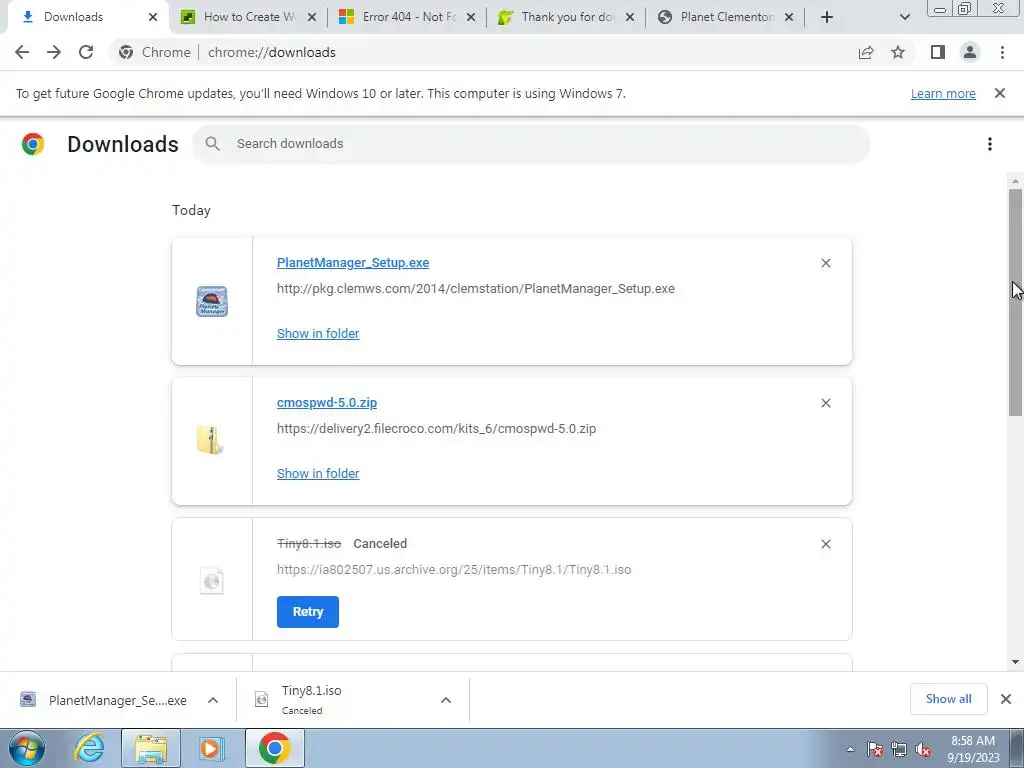Open the cmospwd-5.0.zip file link
Viewport: 1024px width, 768px height.
pyautogui.click(x=327, y=403)
